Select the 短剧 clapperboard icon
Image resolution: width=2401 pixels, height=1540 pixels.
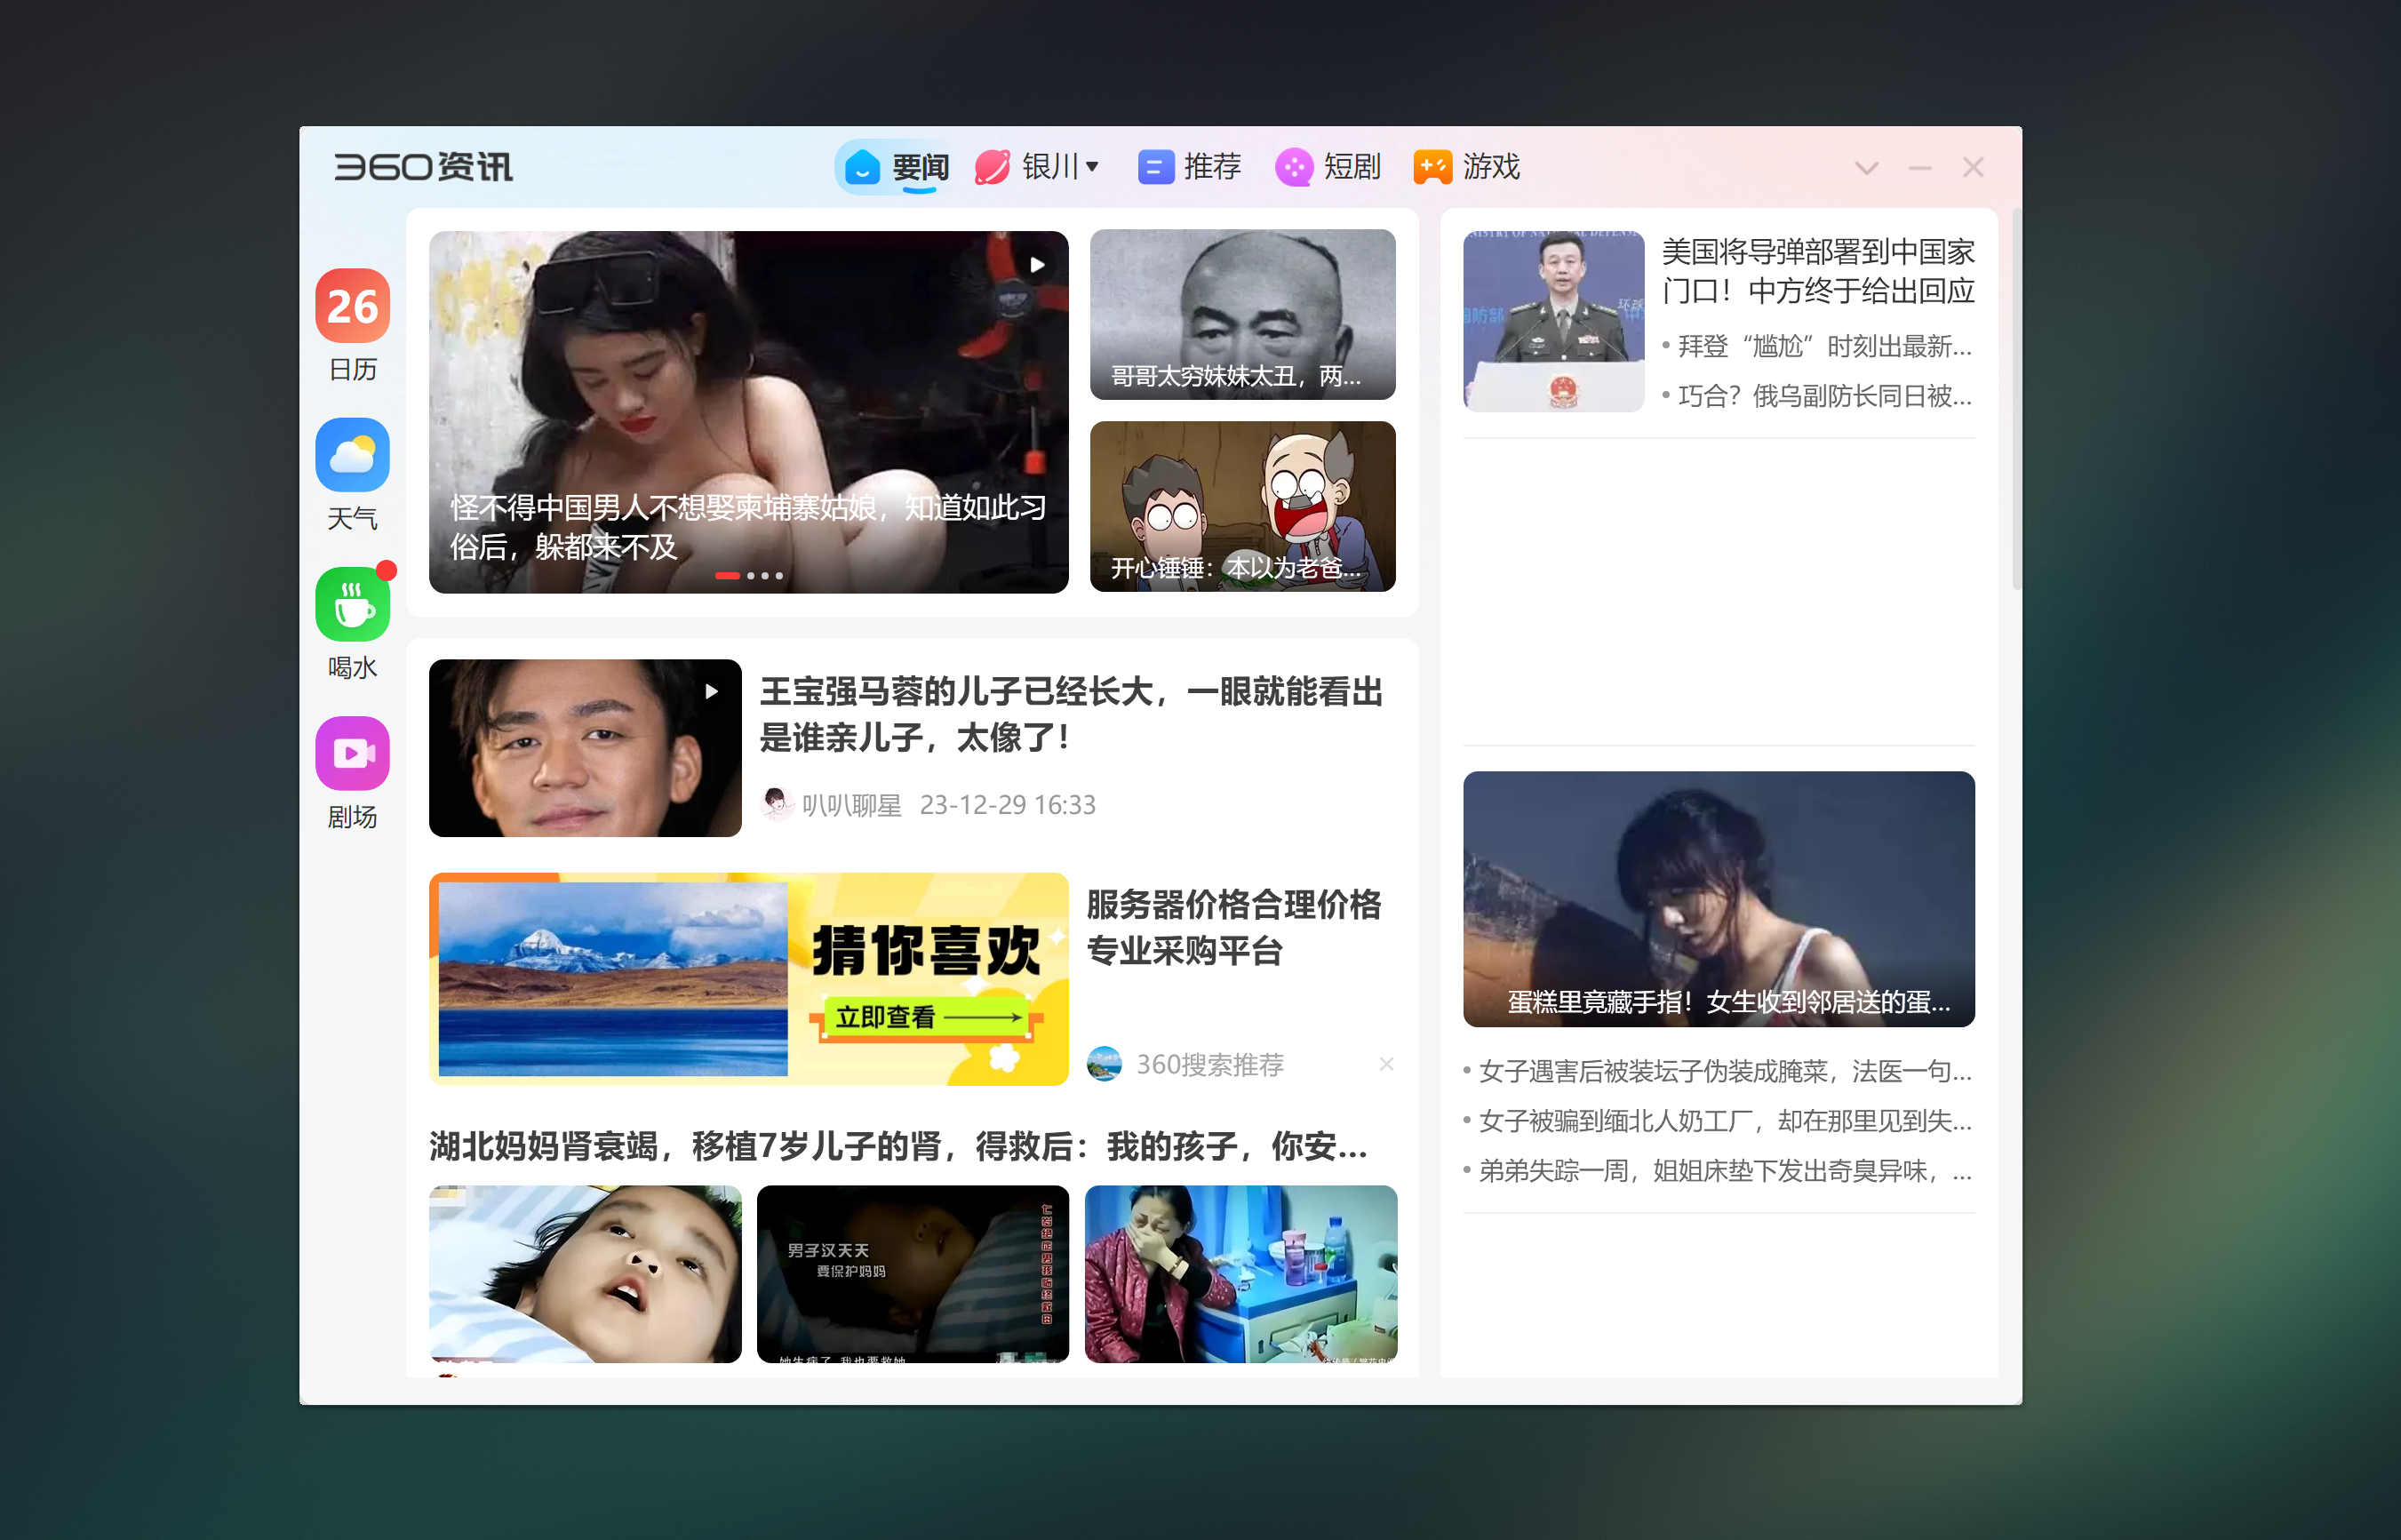click(x=1295, y=167)
